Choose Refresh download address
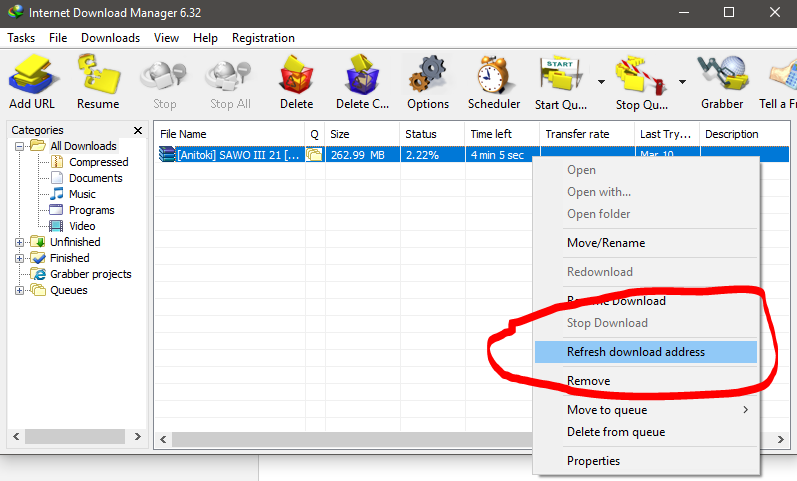 click(x=646, y=352)
